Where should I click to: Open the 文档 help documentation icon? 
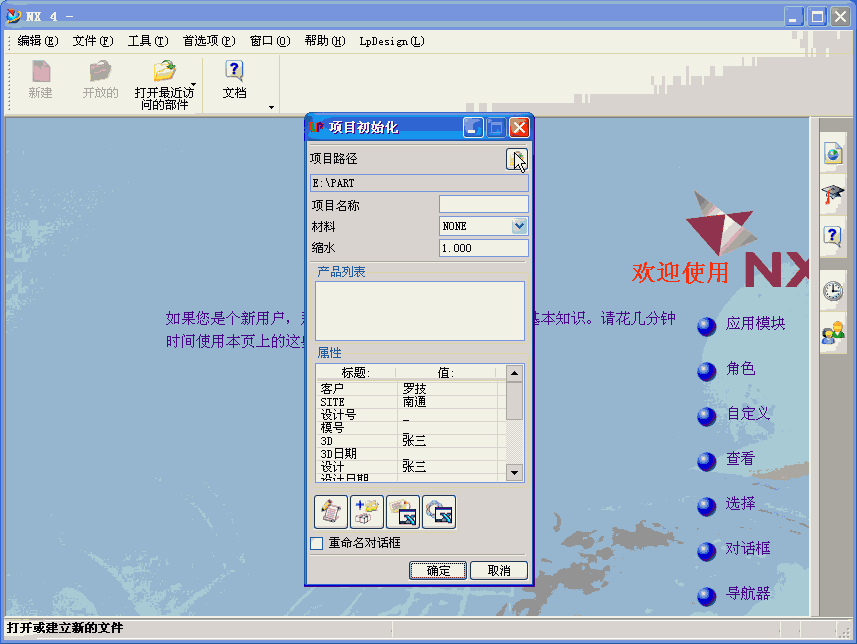point(234,72)
